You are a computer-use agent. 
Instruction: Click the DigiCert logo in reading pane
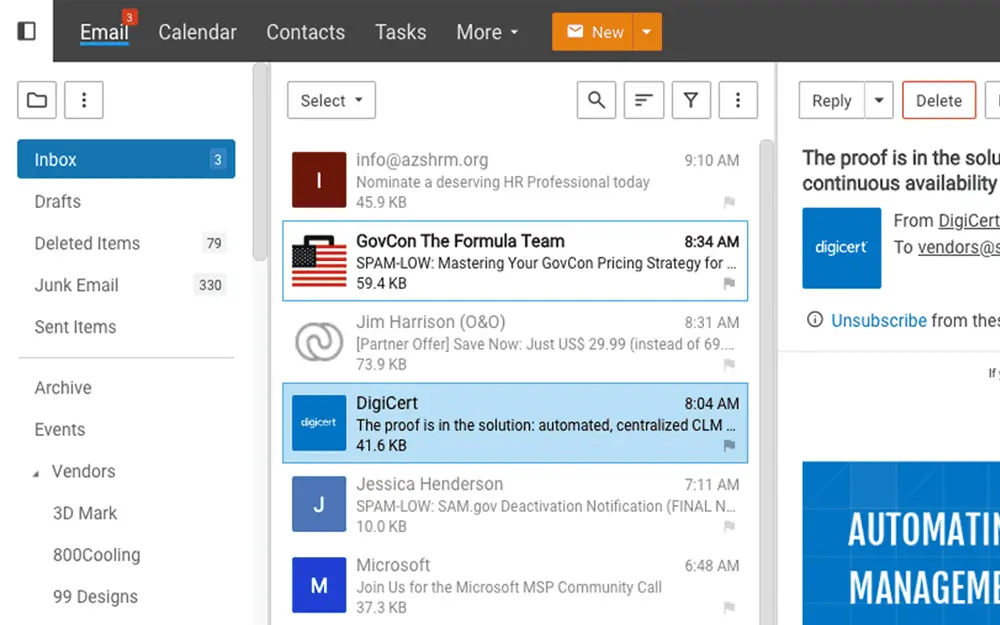pos(841,248)
